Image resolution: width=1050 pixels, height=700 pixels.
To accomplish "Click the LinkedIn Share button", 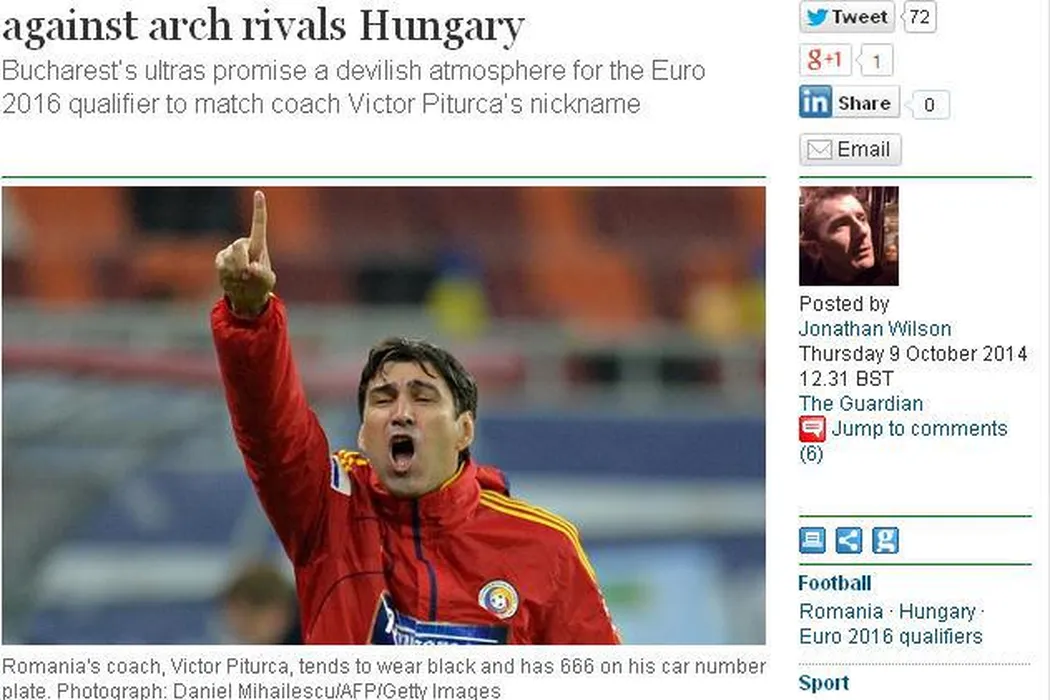I will coord(849,102).
